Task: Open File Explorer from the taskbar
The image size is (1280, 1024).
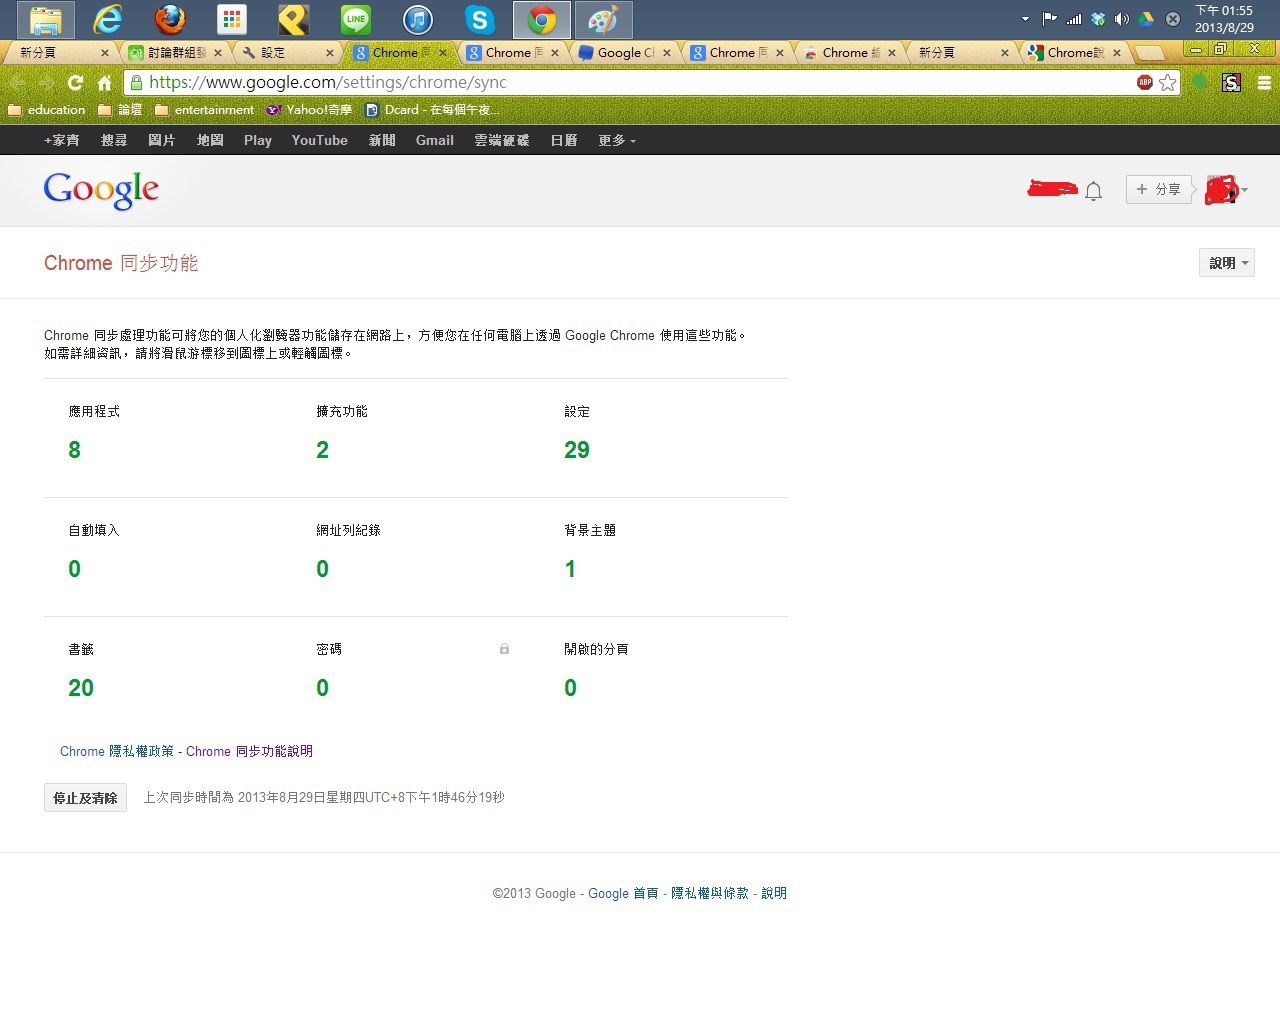Action: coord(46,19)
